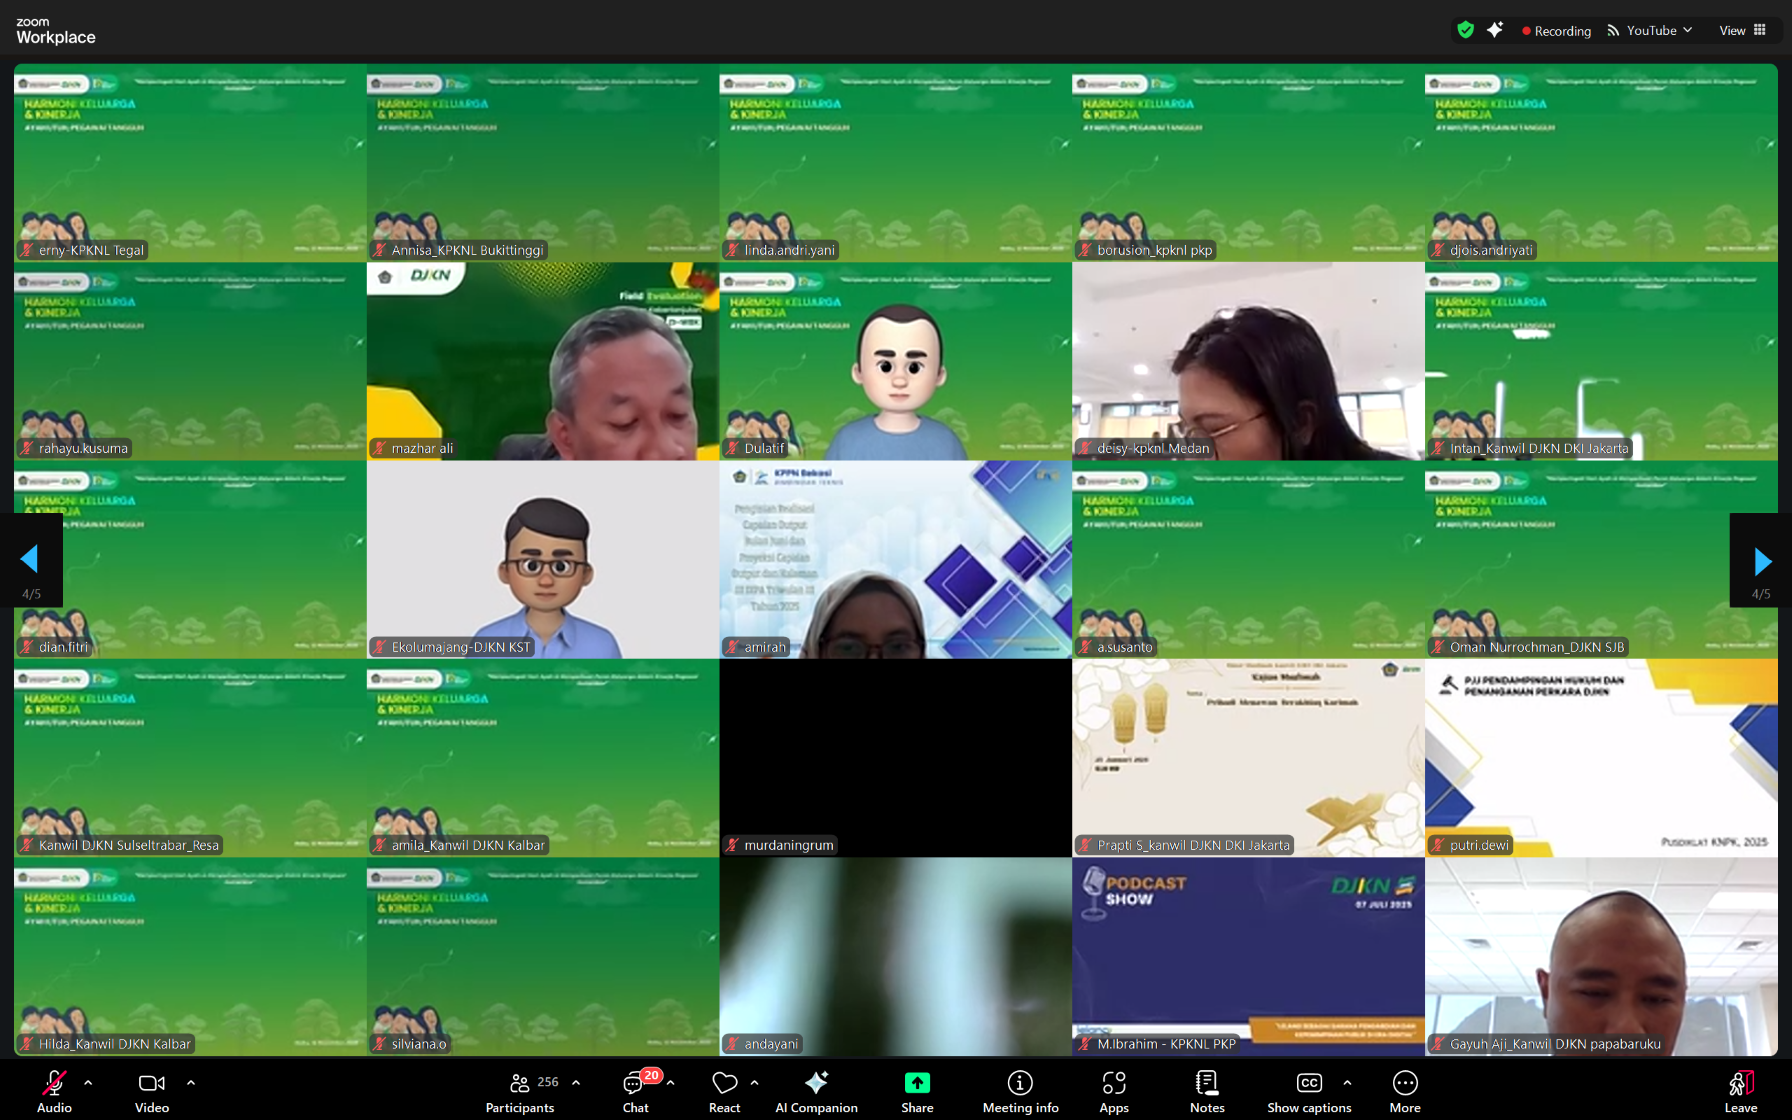
Task: Open the Participants panel
Action: coord(520,1090)
